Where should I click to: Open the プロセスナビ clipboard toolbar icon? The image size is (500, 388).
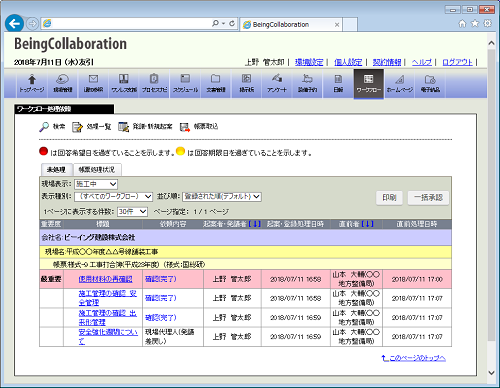tap(154, 83)
